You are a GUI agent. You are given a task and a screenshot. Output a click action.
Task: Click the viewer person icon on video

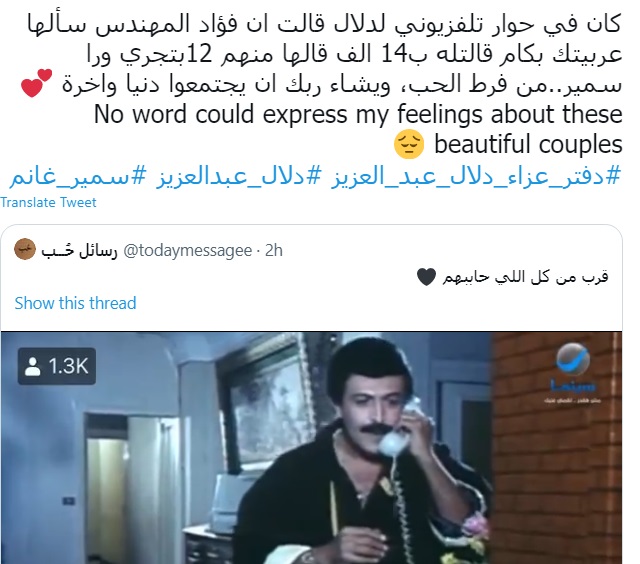pyautogui.click(x=32, y=366)
